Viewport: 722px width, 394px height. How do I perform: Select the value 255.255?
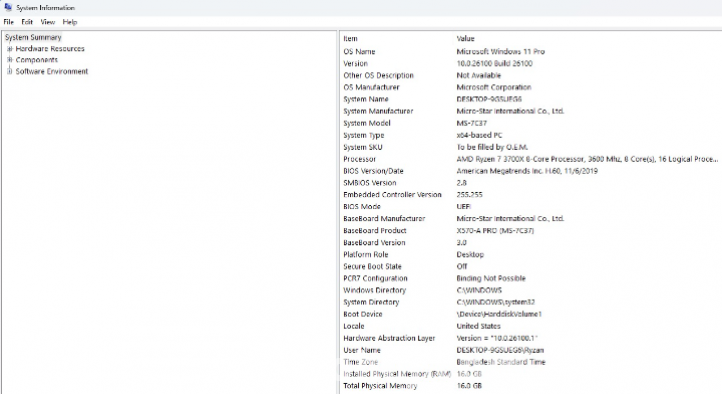click(469, 195)
